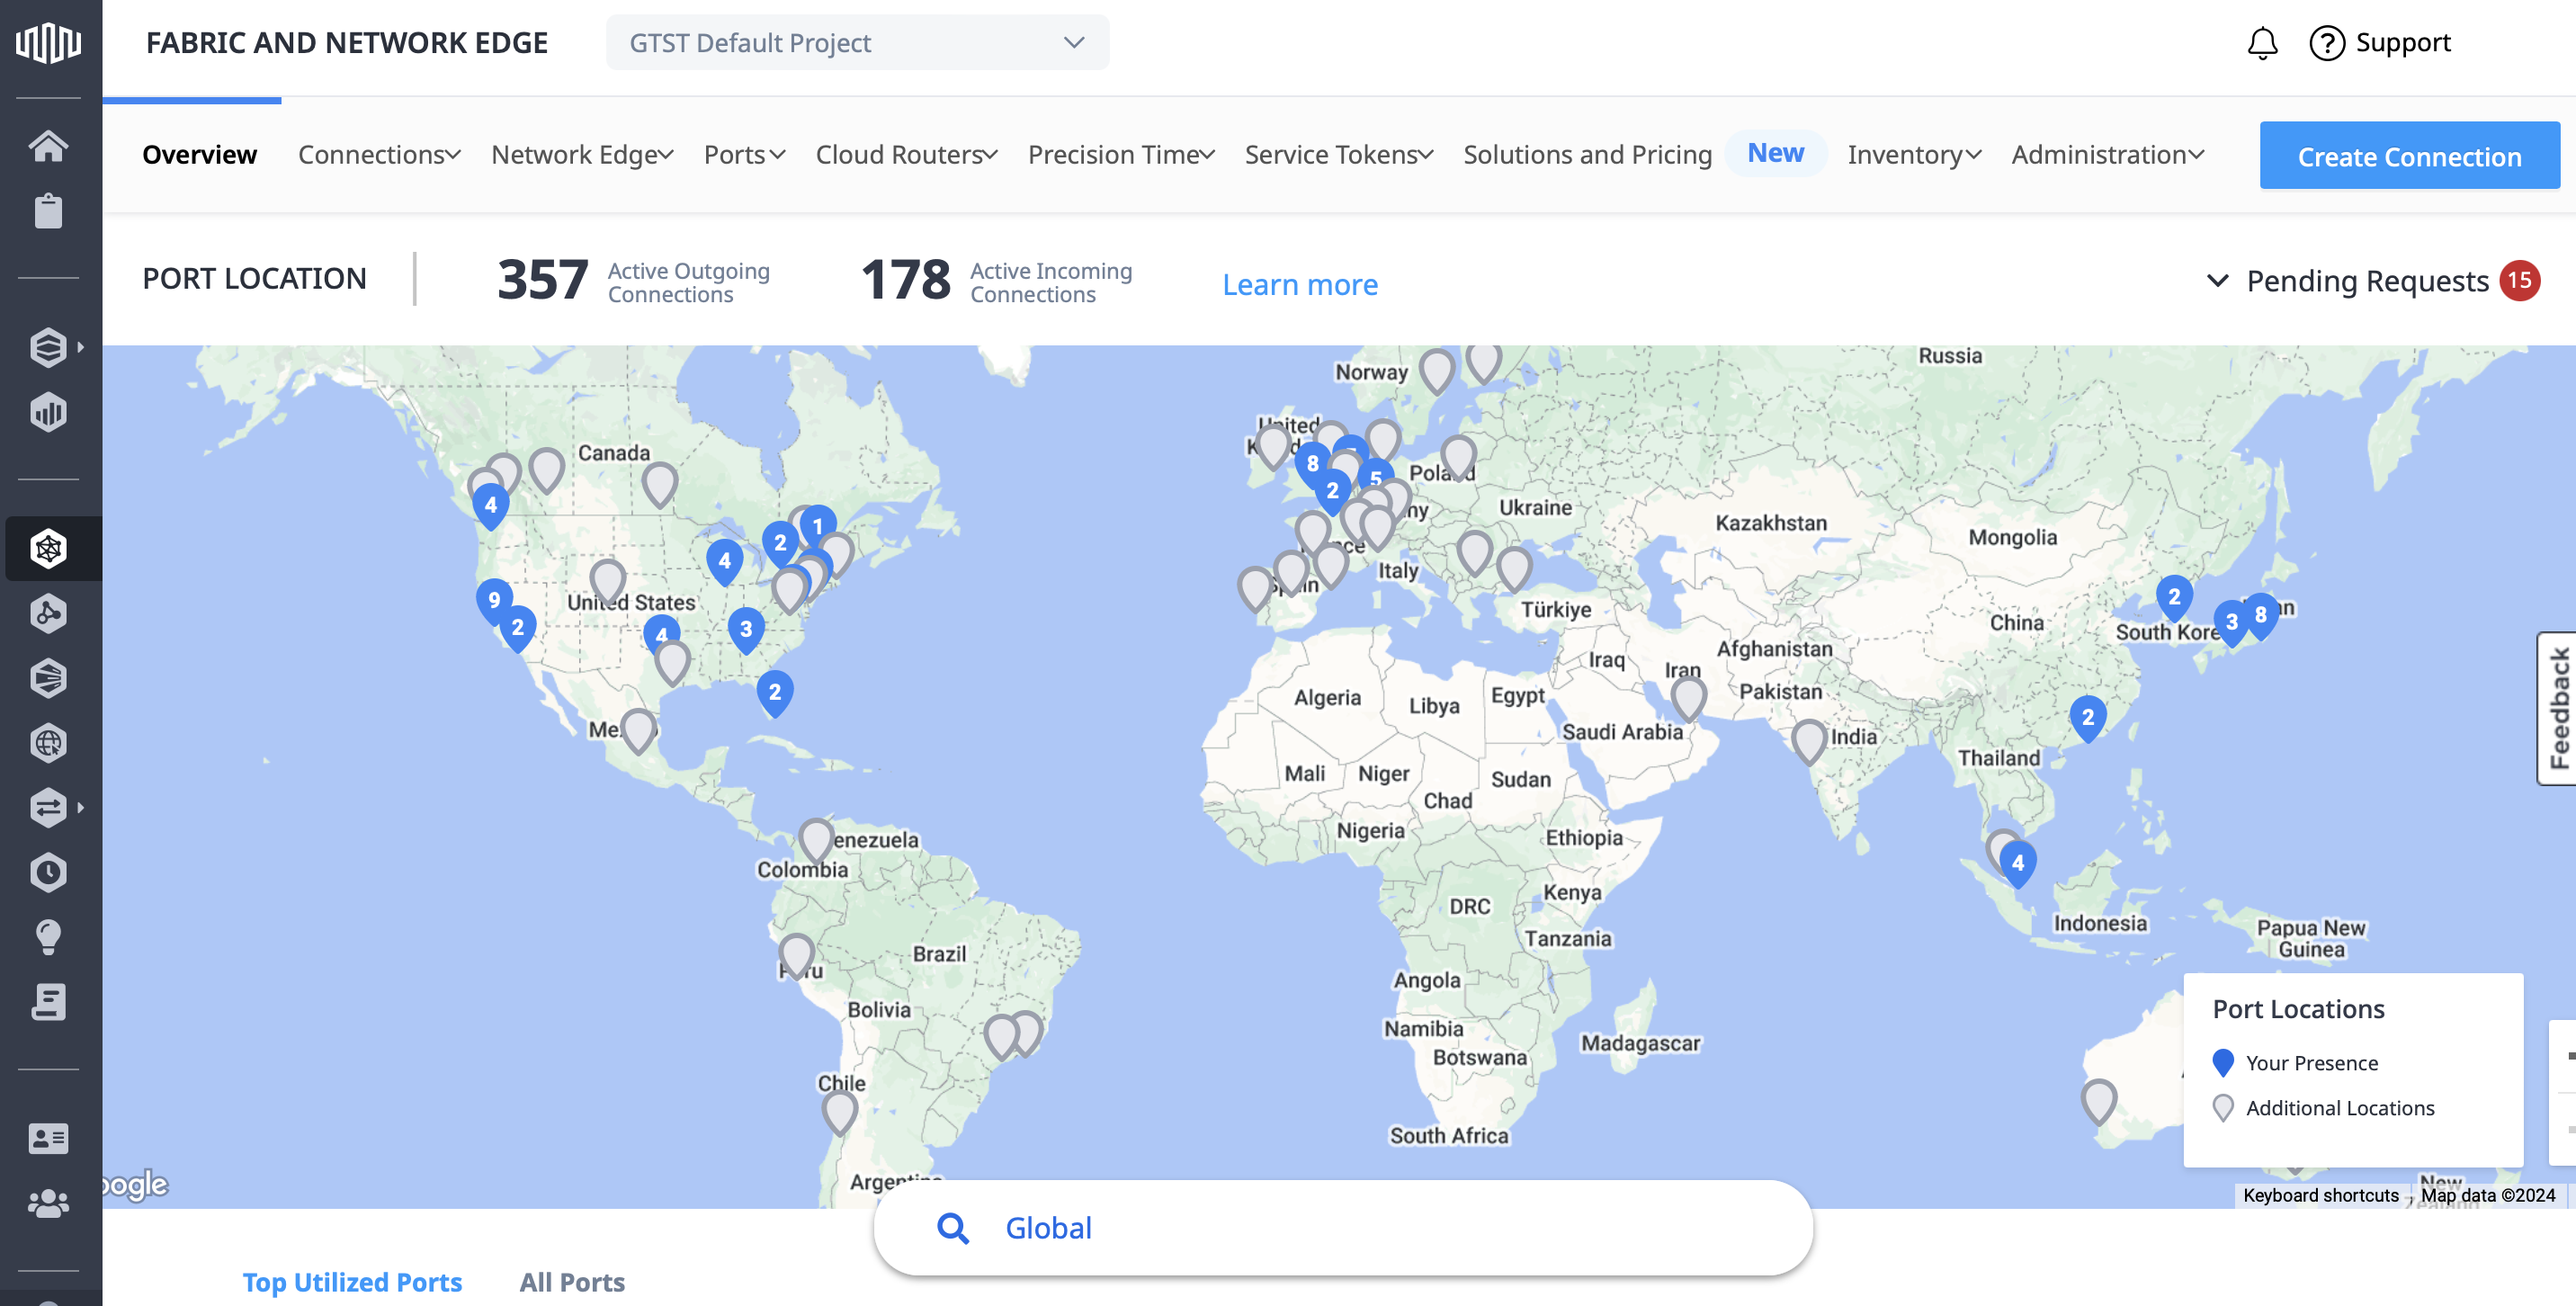Open the ID card sidebar icon
This screenshot has width=2576, height=1306.
[48, 1138]
